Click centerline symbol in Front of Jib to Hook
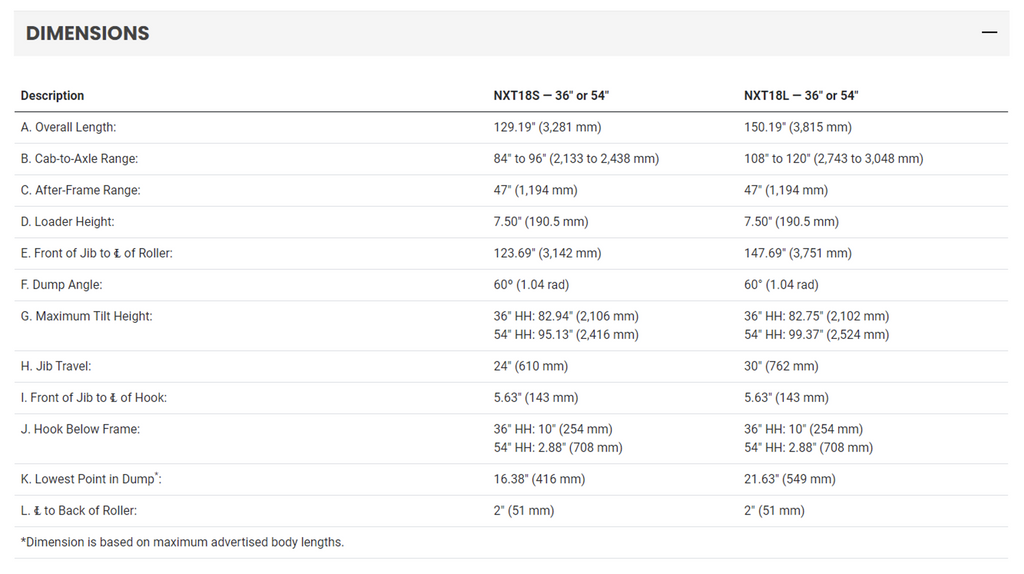1024x574 pixels. tap(114, 398)
